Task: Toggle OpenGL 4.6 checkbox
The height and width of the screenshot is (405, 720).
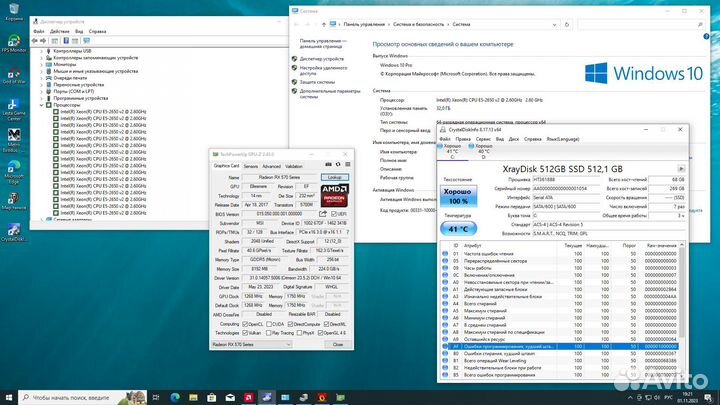Action: [320, 333]
